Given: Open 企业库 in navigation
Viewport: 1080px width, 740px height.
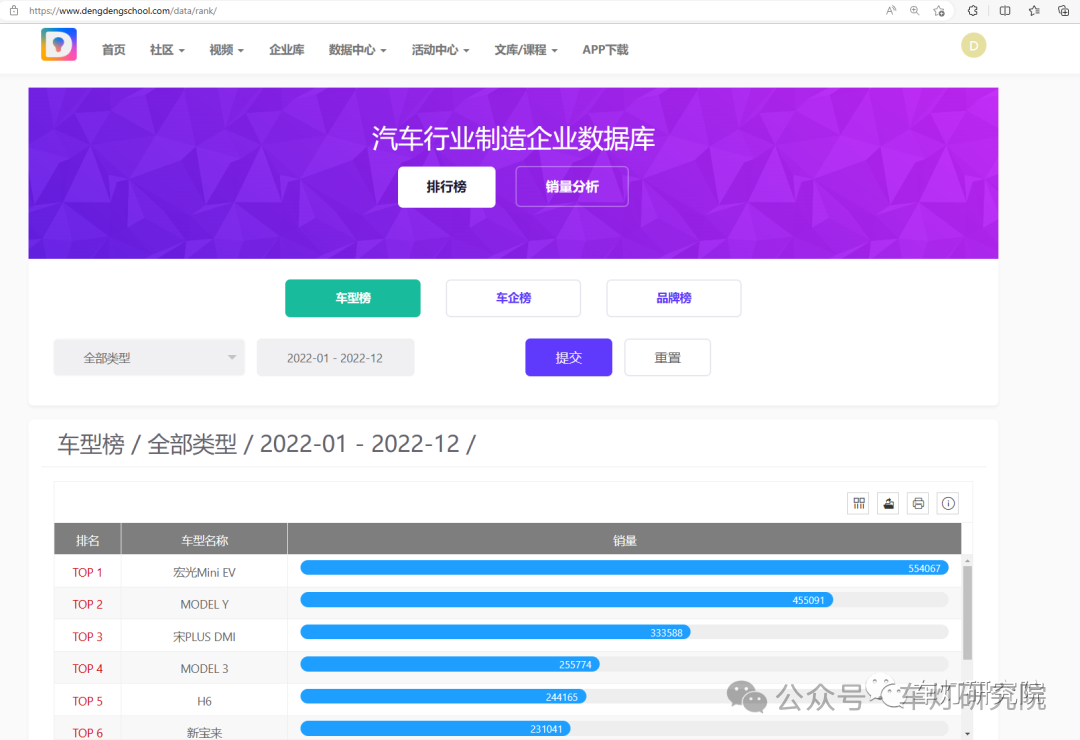Looking at the screenshot, I should (x=287, y=50).
